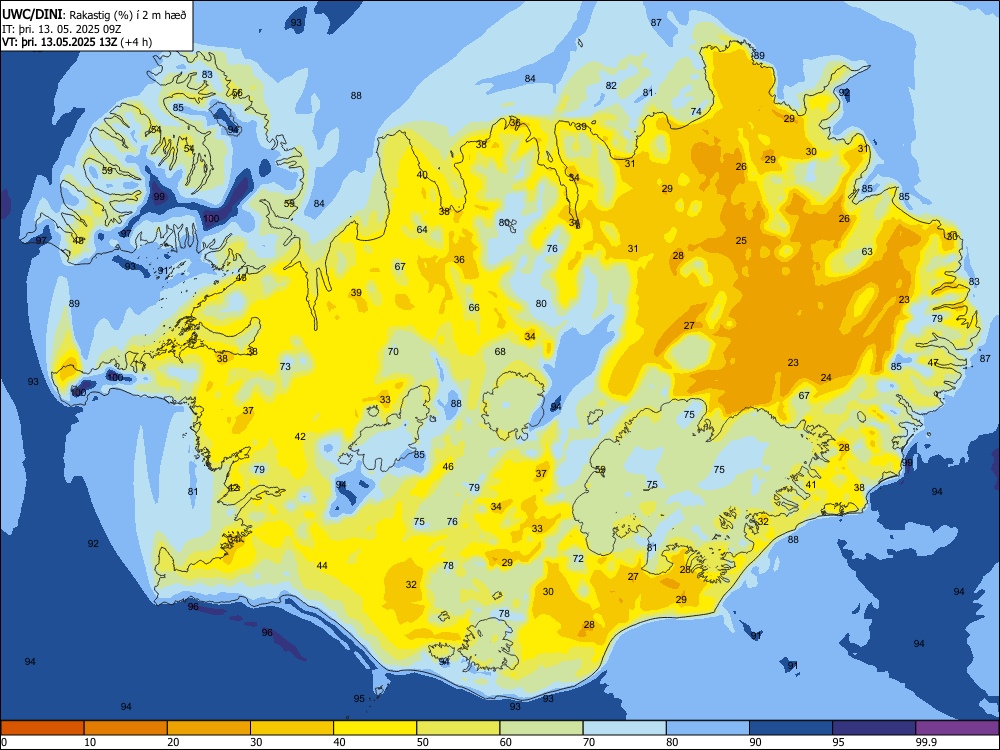1000x750 pixels.
Task: Click the map value '47'
Action: point(933,363)
